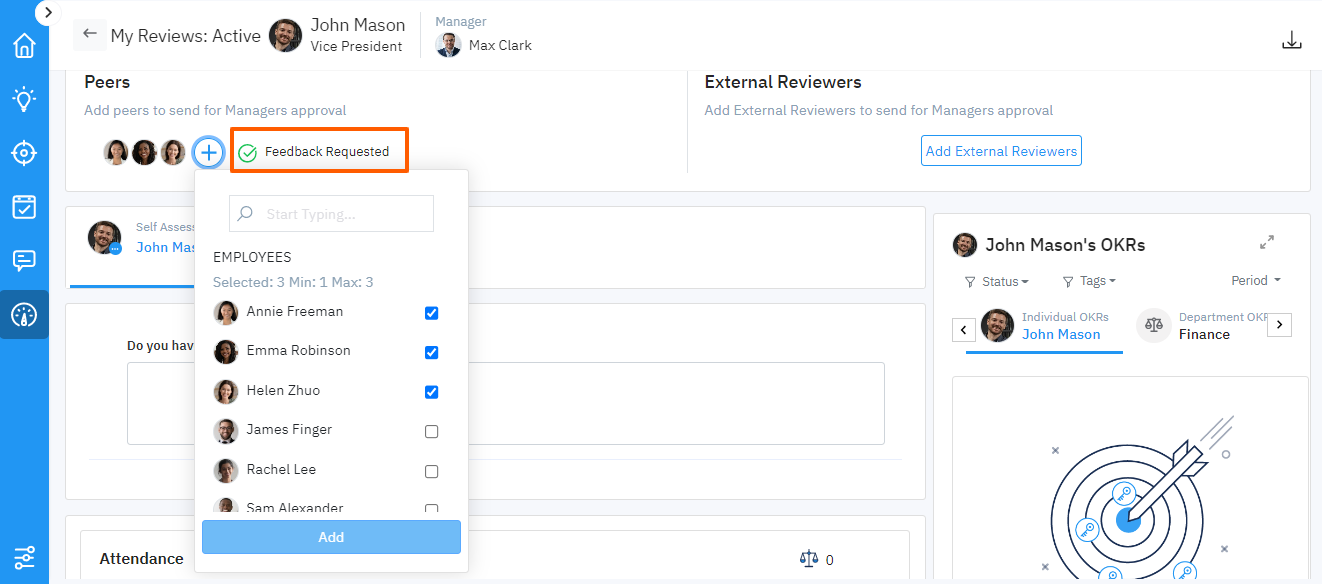Open the Status filter dropdown
This screenshot has height=584, width=1322.
pyautogui.click(x=997, y=282)
